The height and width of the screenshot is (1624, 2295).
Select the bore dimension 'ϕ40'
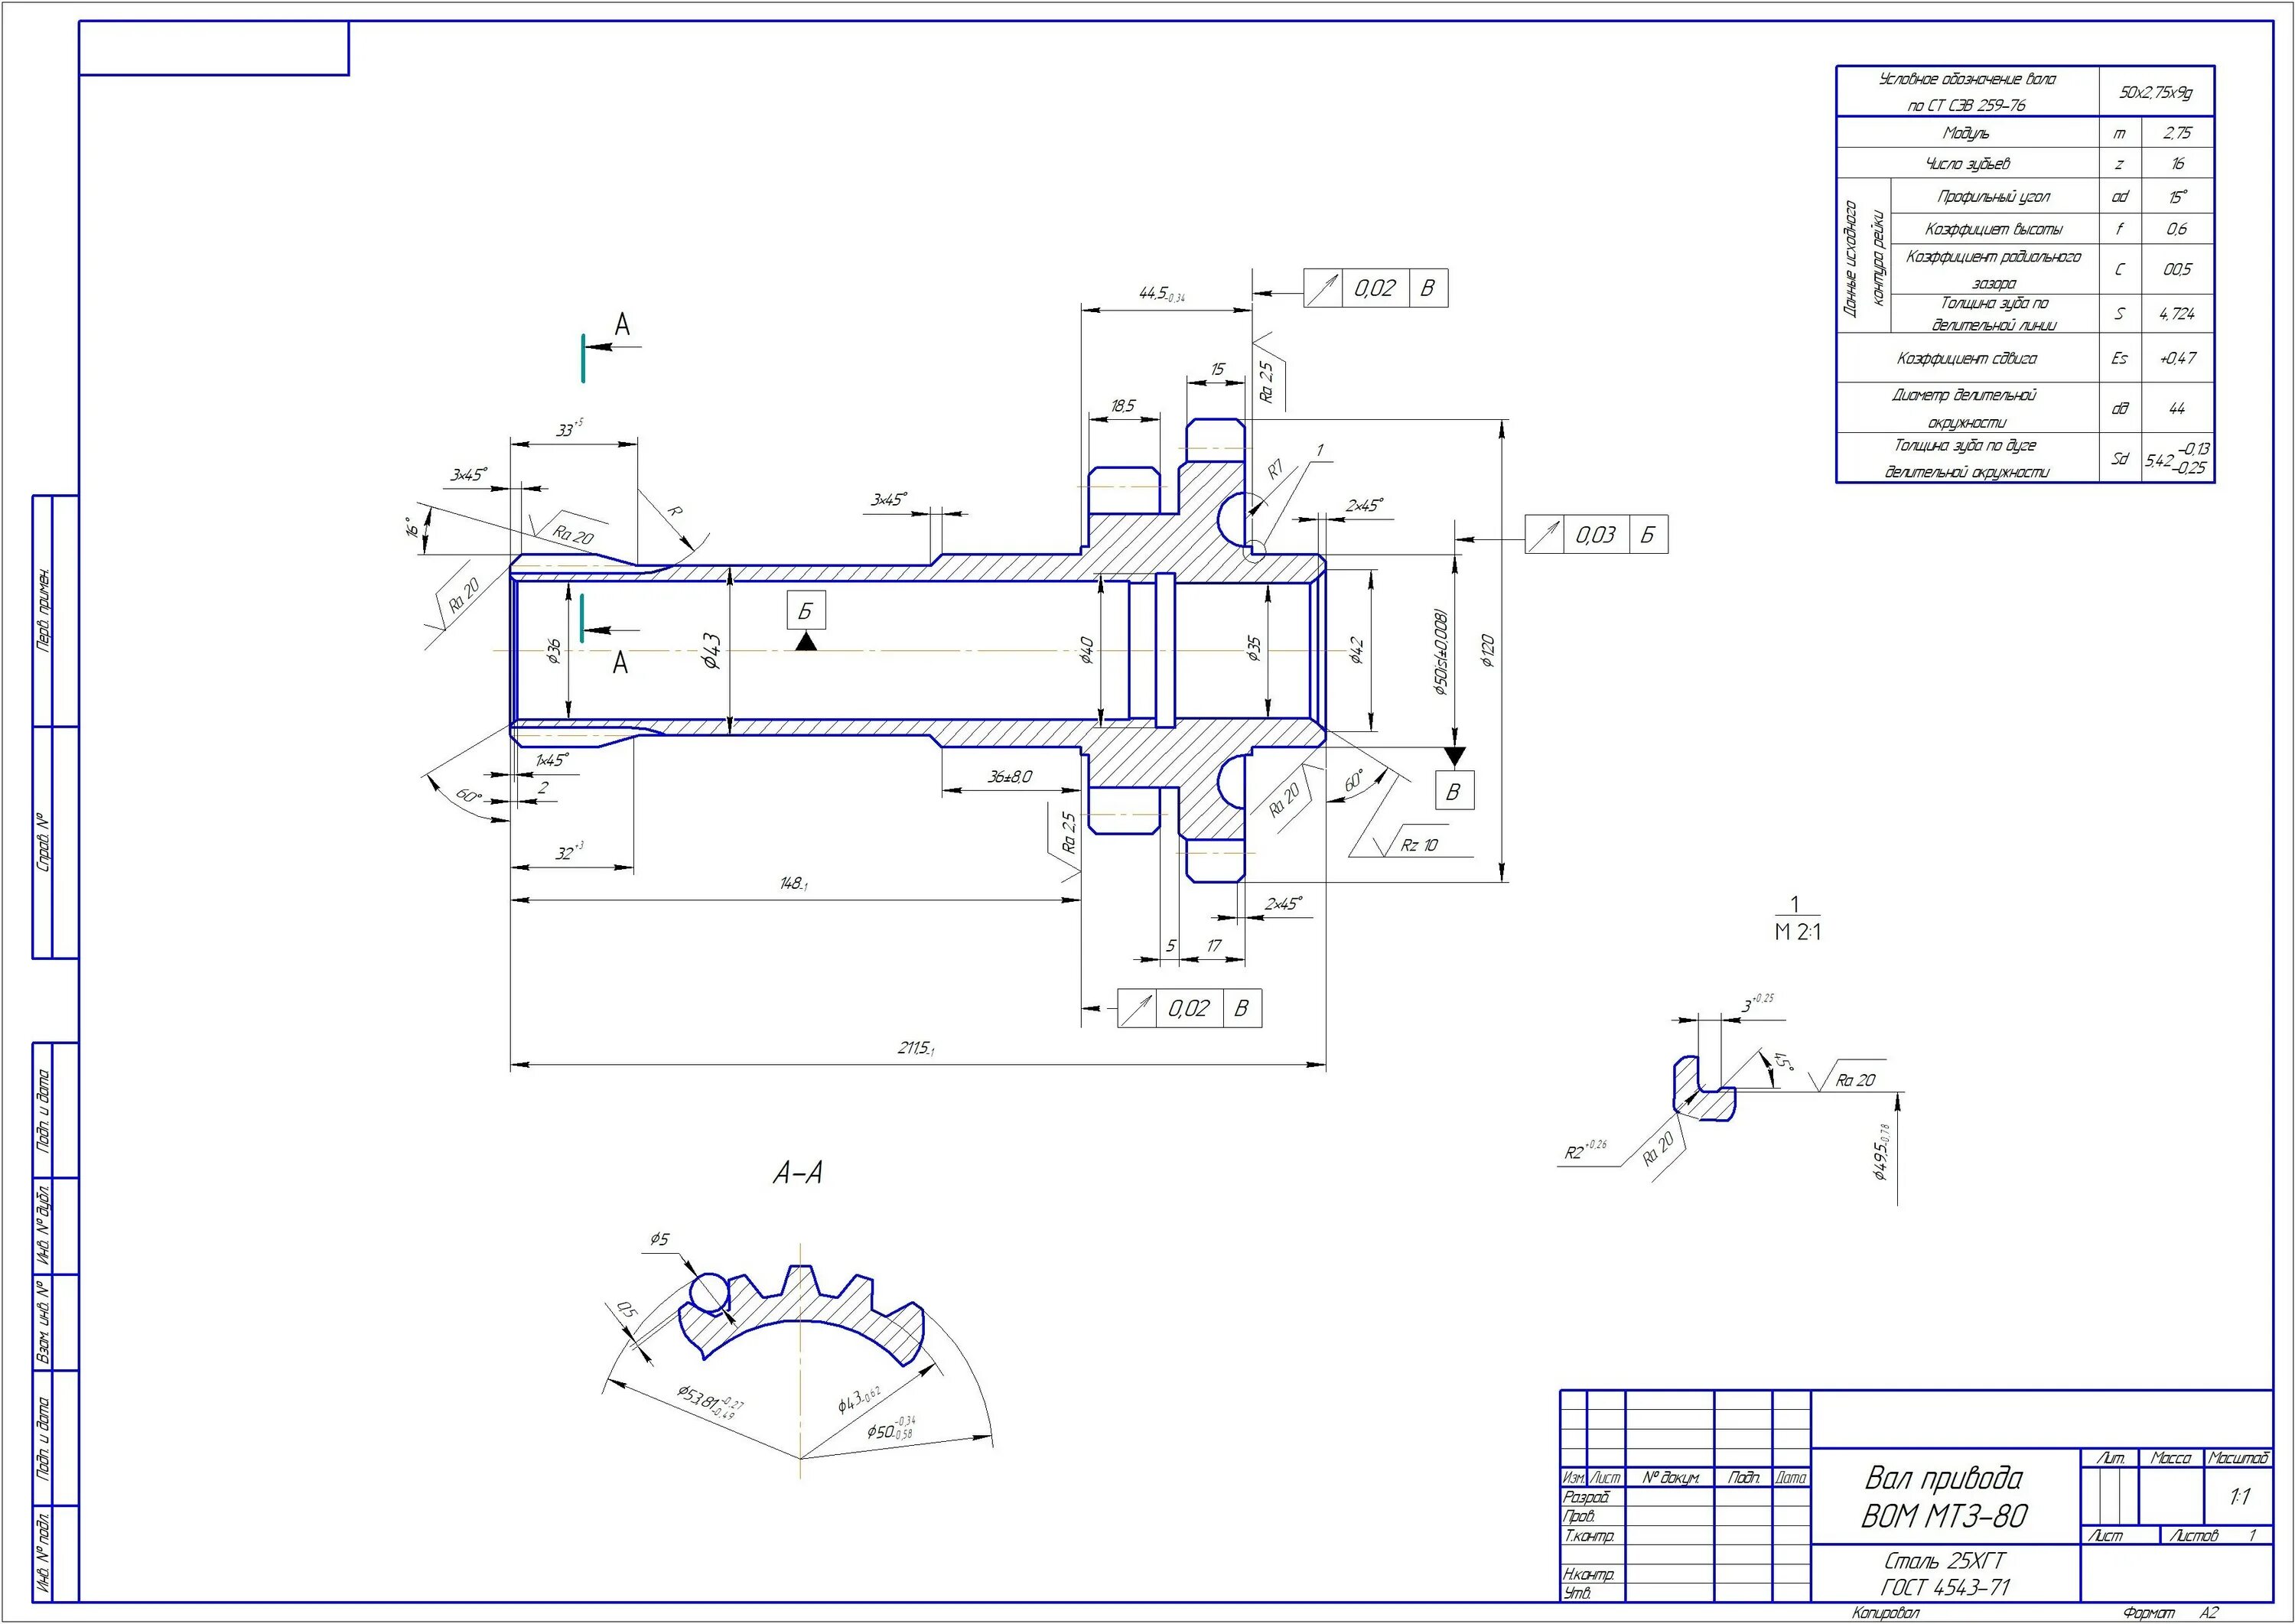1086,651
